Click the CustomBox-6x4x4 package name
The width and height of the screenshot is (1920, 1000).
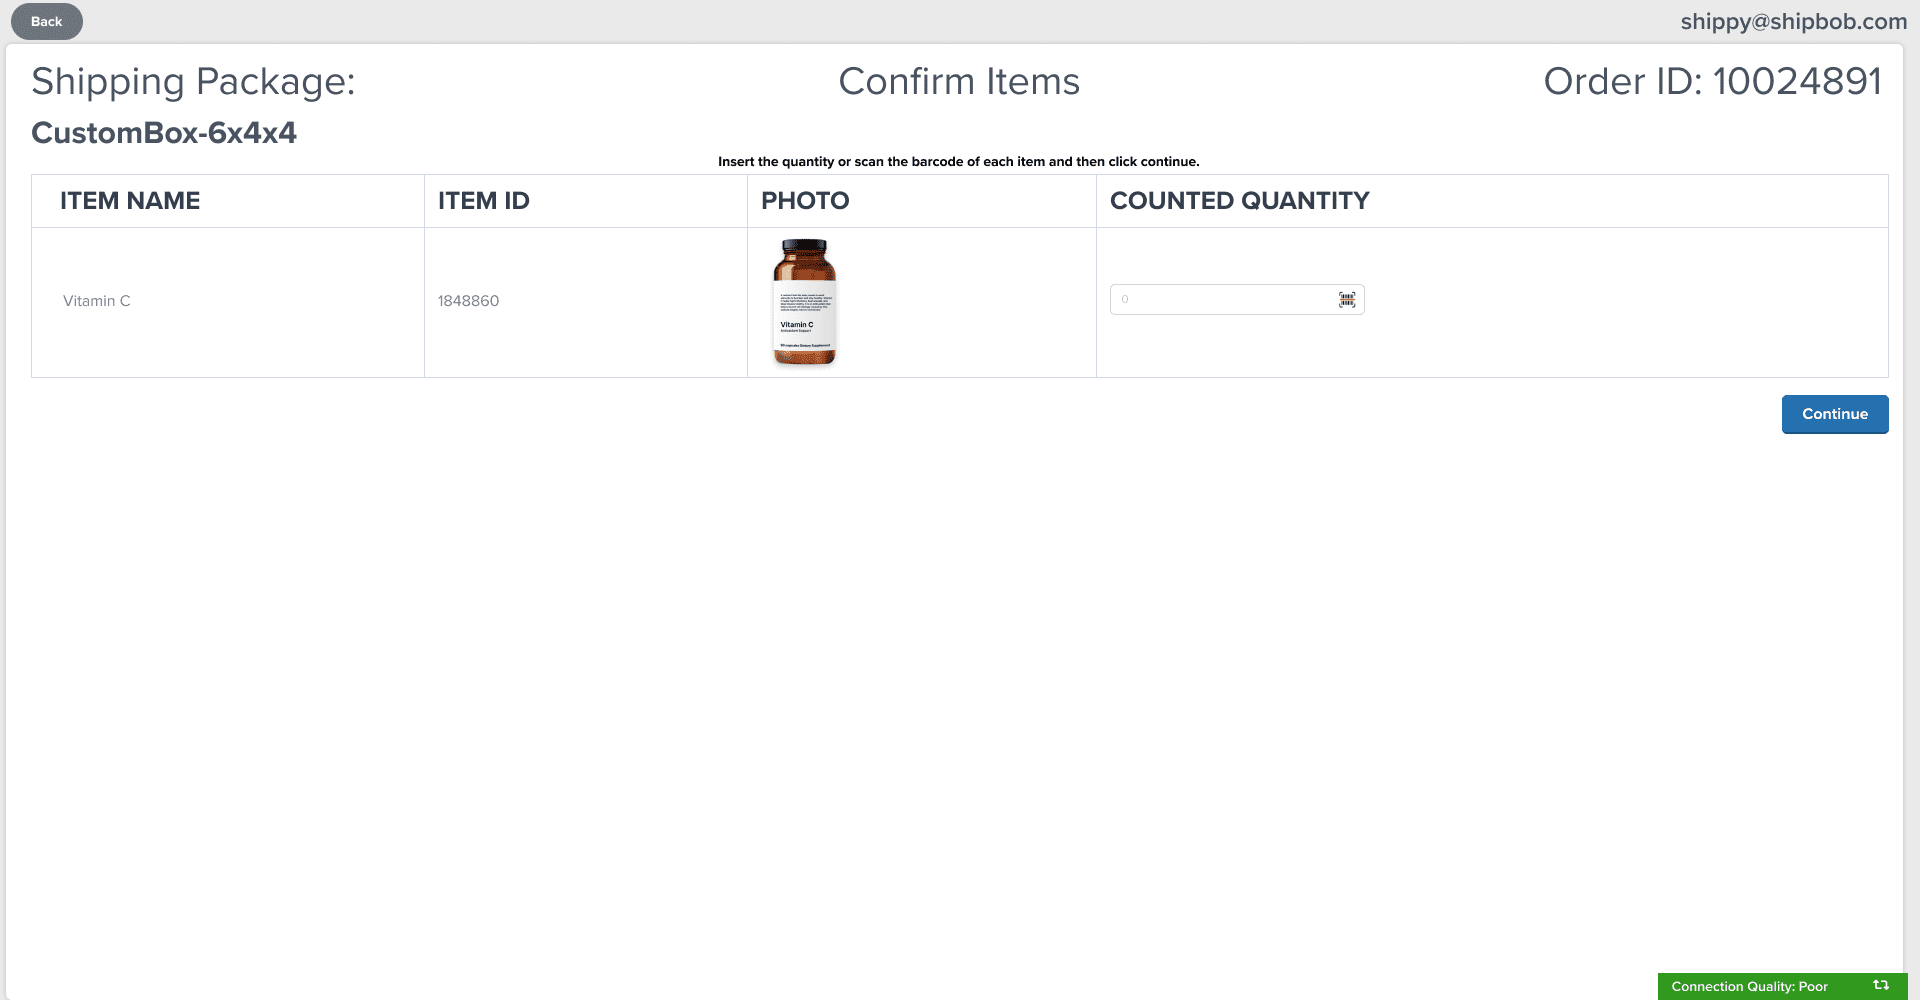(164, 133)
